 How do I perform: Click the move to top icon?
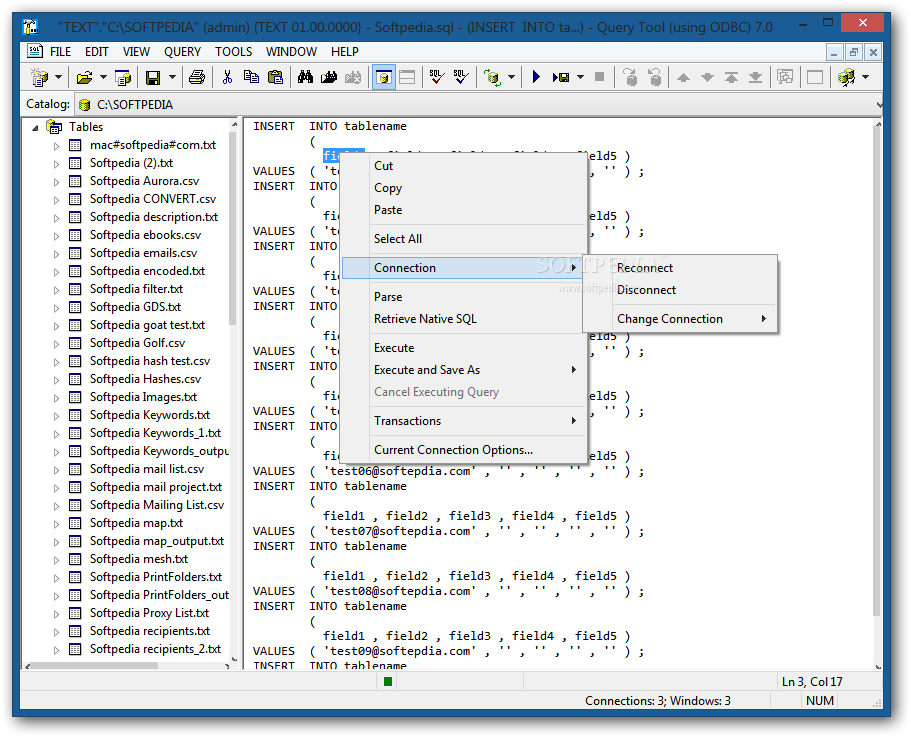[731, 77]
